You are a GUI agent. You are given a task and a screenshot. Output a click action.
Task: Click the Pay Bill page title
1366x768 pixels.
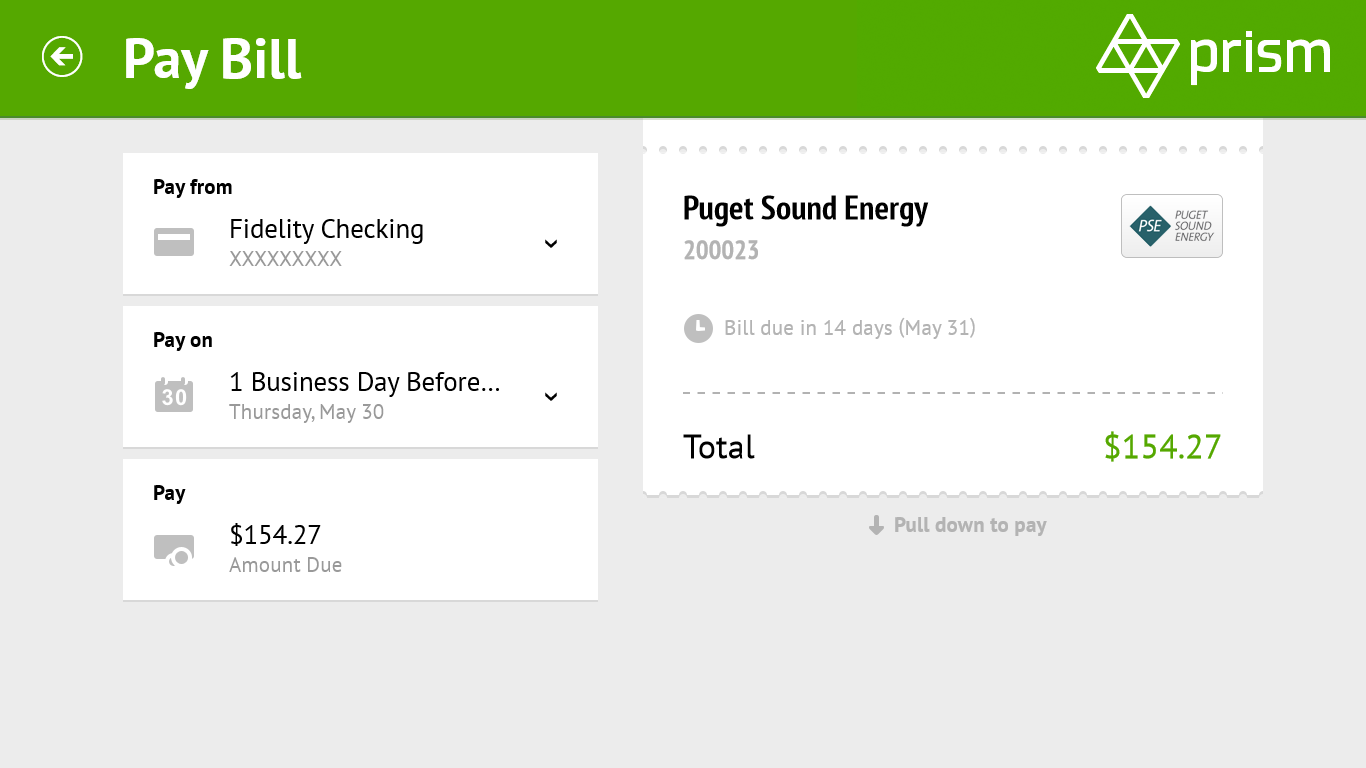[x=212, y=59]
